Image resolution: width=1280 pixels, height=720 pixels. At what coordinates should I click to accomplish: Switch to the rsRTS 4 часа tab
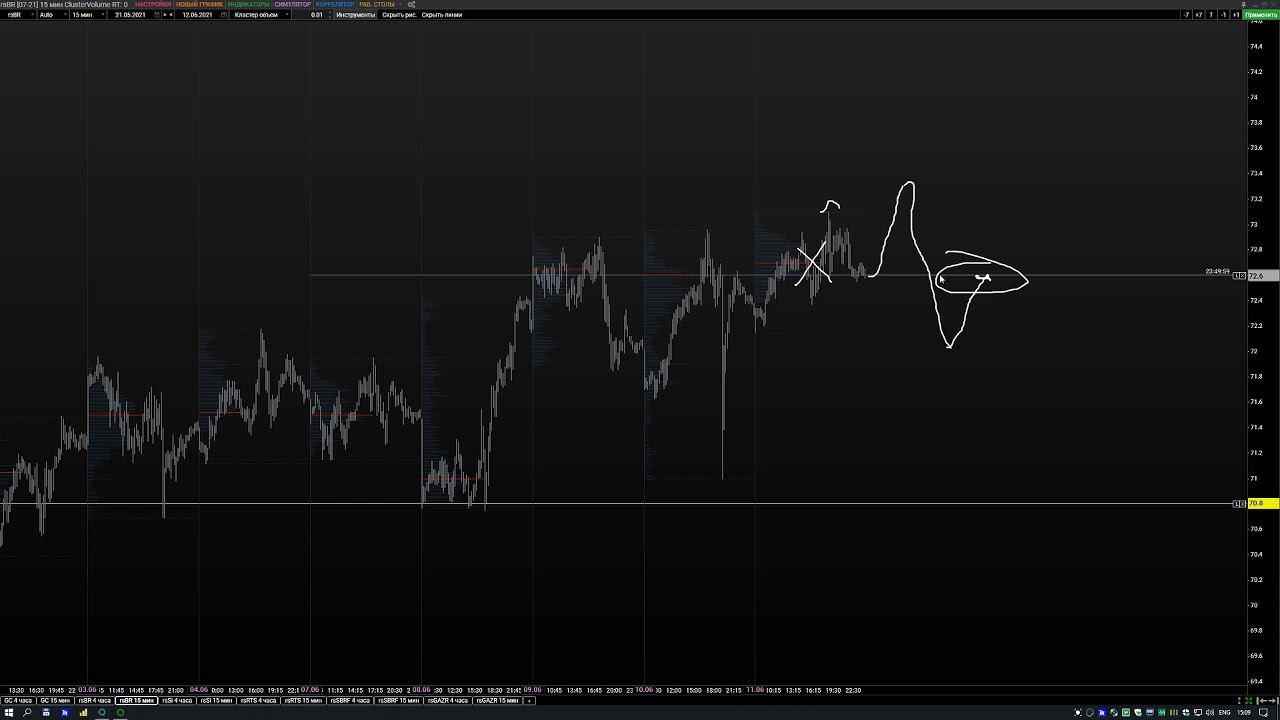click(258, 700)
